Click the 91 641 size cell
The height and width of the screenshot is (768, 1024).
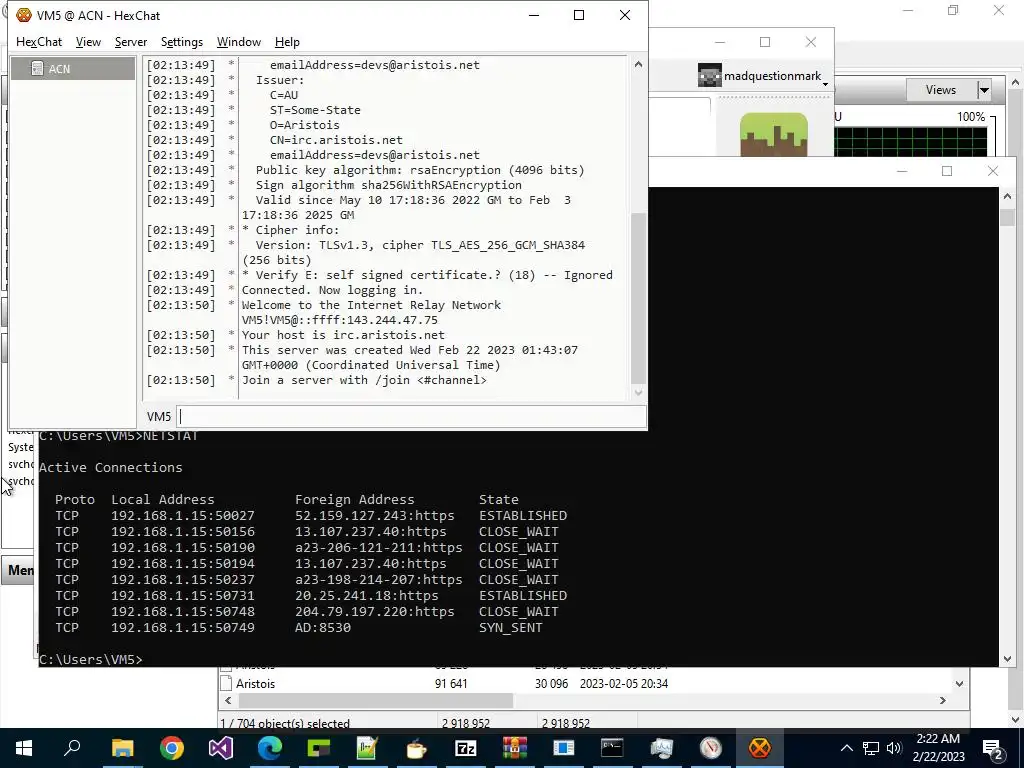click(x=451, y=684)
